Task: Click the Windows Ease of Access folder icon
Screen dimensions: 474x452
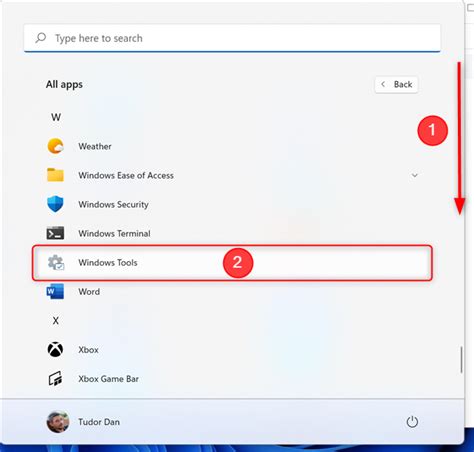Action: pyautogui.click(x=55, y=175)
